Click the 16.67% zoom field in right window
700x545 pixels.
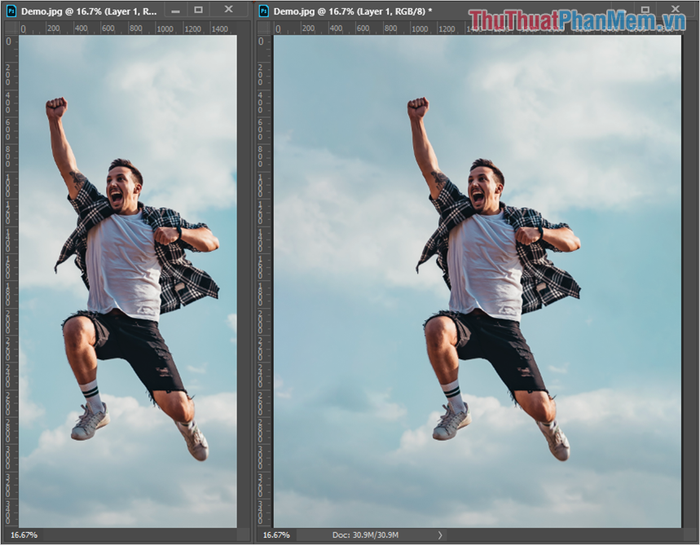click(x=276, y=535)
